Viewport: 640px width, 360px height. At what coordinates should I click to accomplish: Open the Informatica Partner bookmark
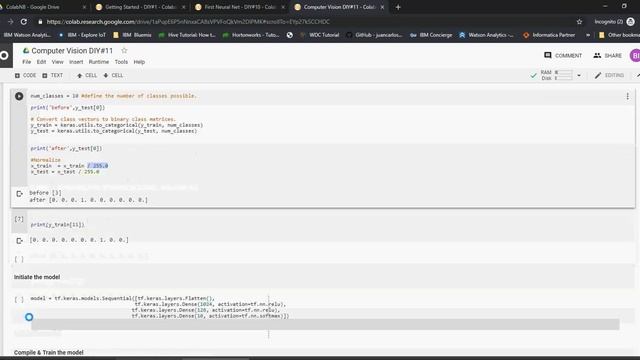(549, 35)
